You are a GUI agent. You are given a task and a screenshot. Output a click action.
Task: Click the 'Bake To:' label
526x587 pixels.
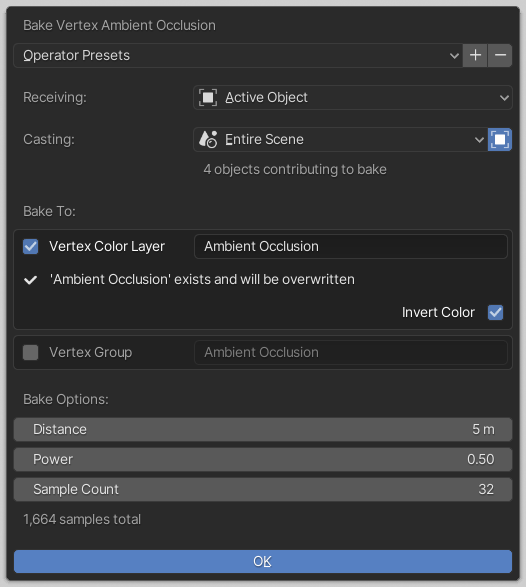click(x=49, y=212)
